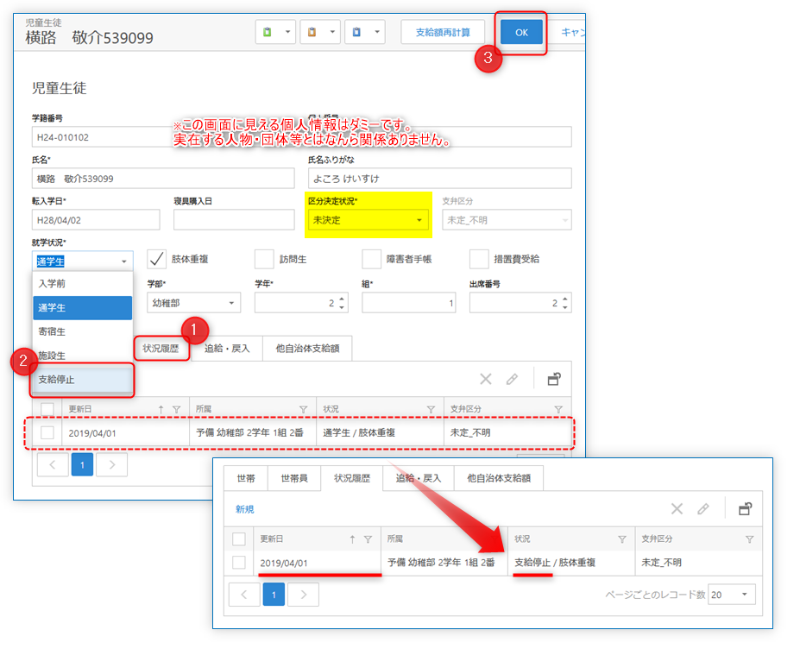Decrease 学年 with the down spinner arrow
The image size is (800, 655).
[x=342, y=307]
